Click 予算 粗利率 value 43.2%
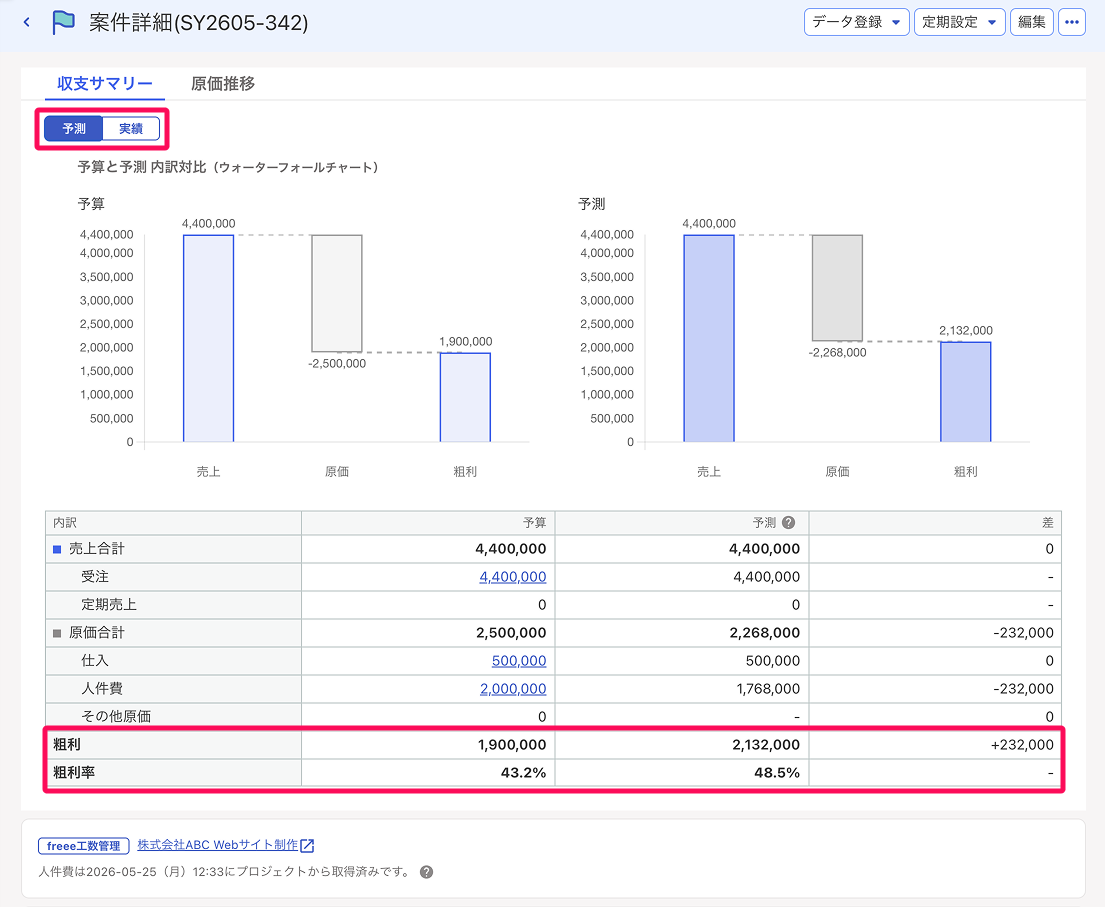The height and width of the screenshot is (907, 1105). click(523, 773)
